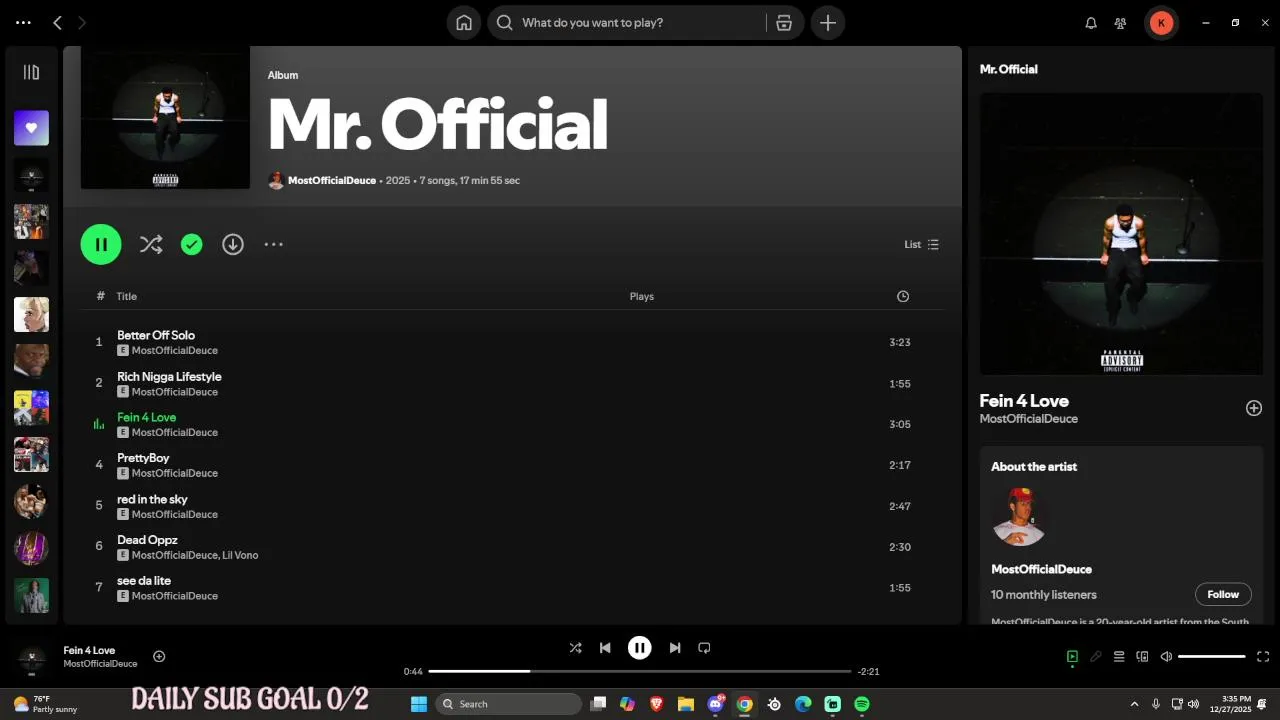This screenshot has width=1280, height=720.
Task: Open Mr. Official title in Now Playing panel
Action: pyautogui.click(x=1008, y=69)
